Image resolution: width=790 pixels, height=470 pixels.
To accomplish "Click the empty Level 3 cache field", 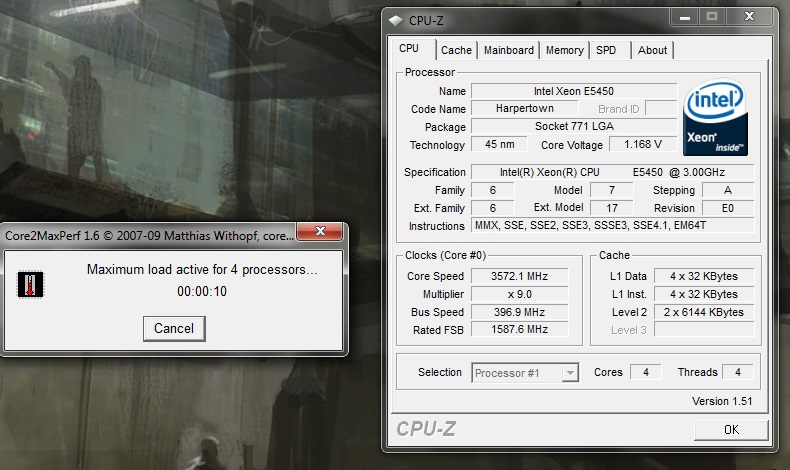I will (x=704, y=330).
